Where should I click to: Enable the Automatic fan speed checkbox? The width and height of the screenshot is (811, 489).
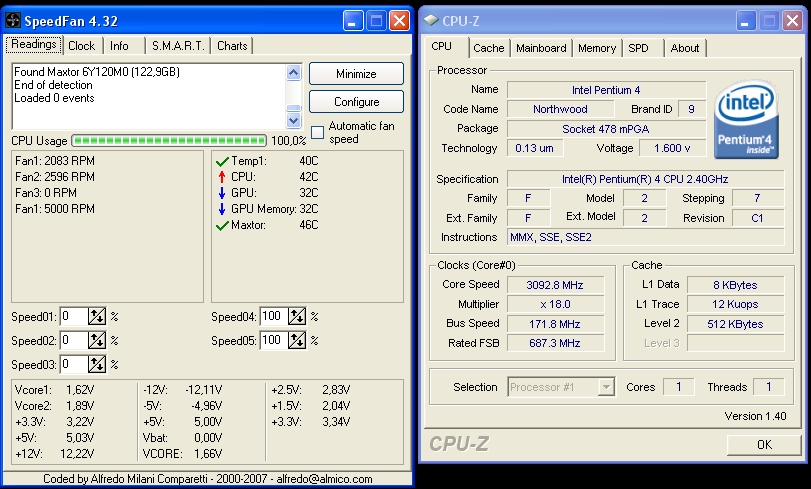(318, 132)
